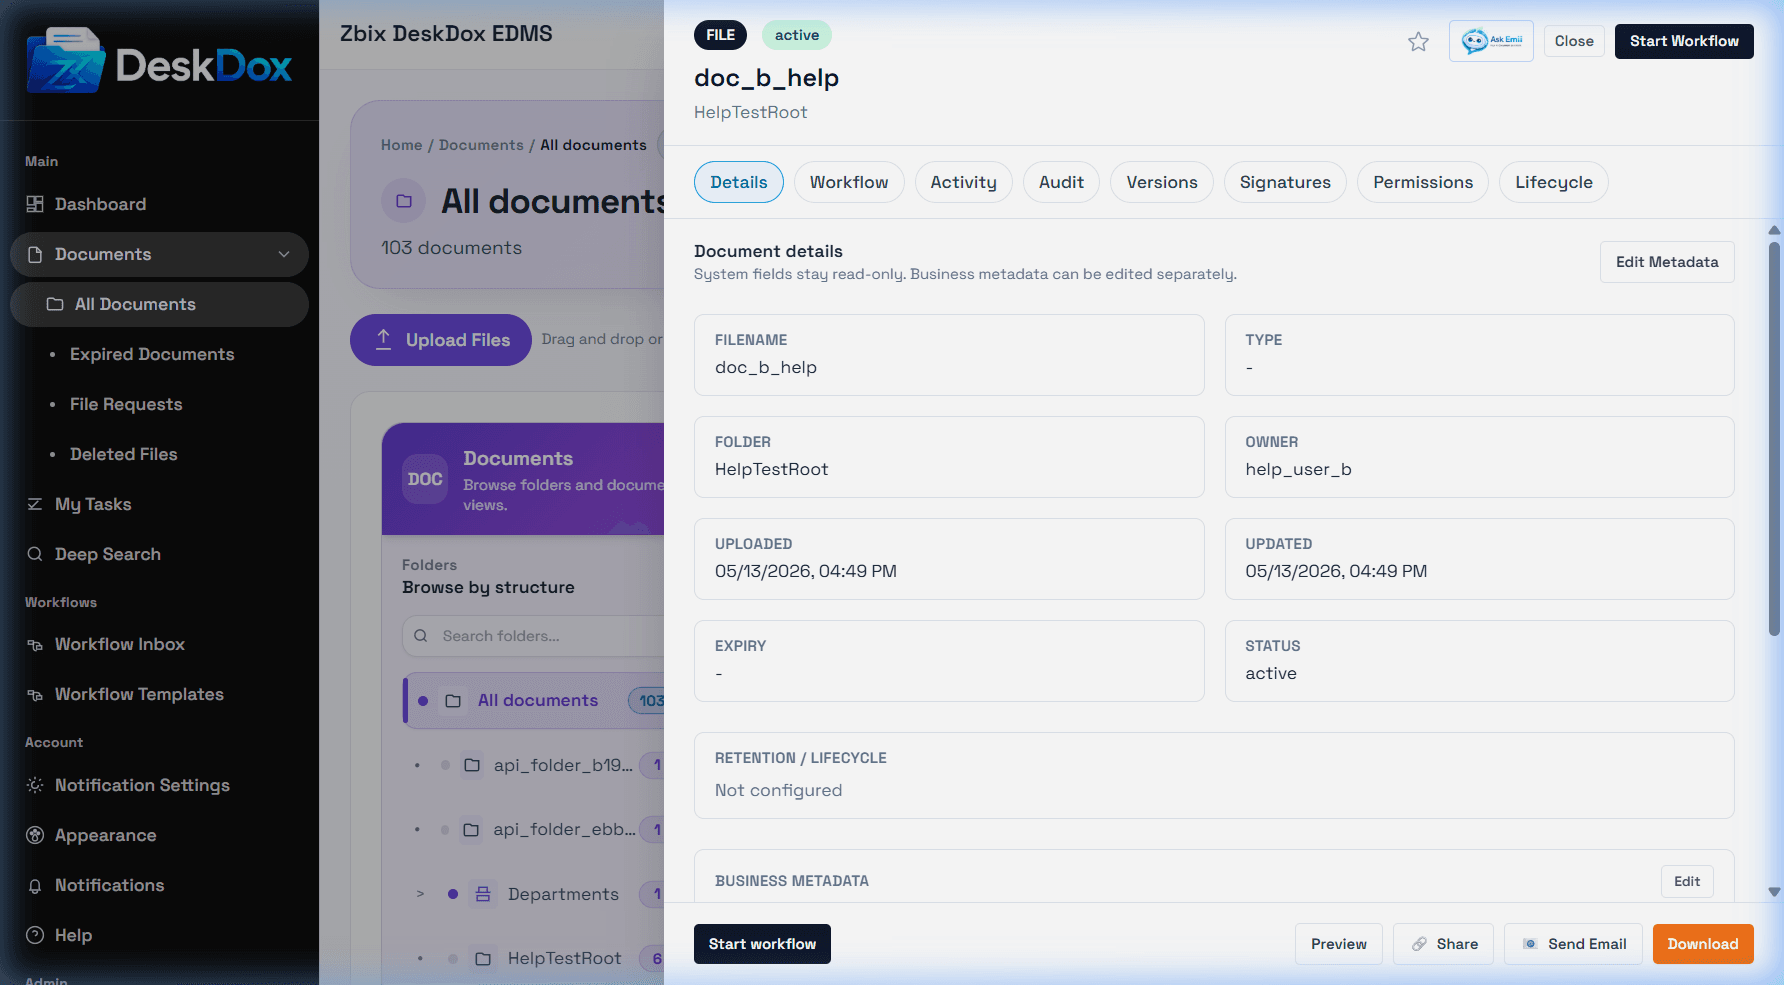
Task: Open the Ask Emii assistant
Action: (1491, 41)
